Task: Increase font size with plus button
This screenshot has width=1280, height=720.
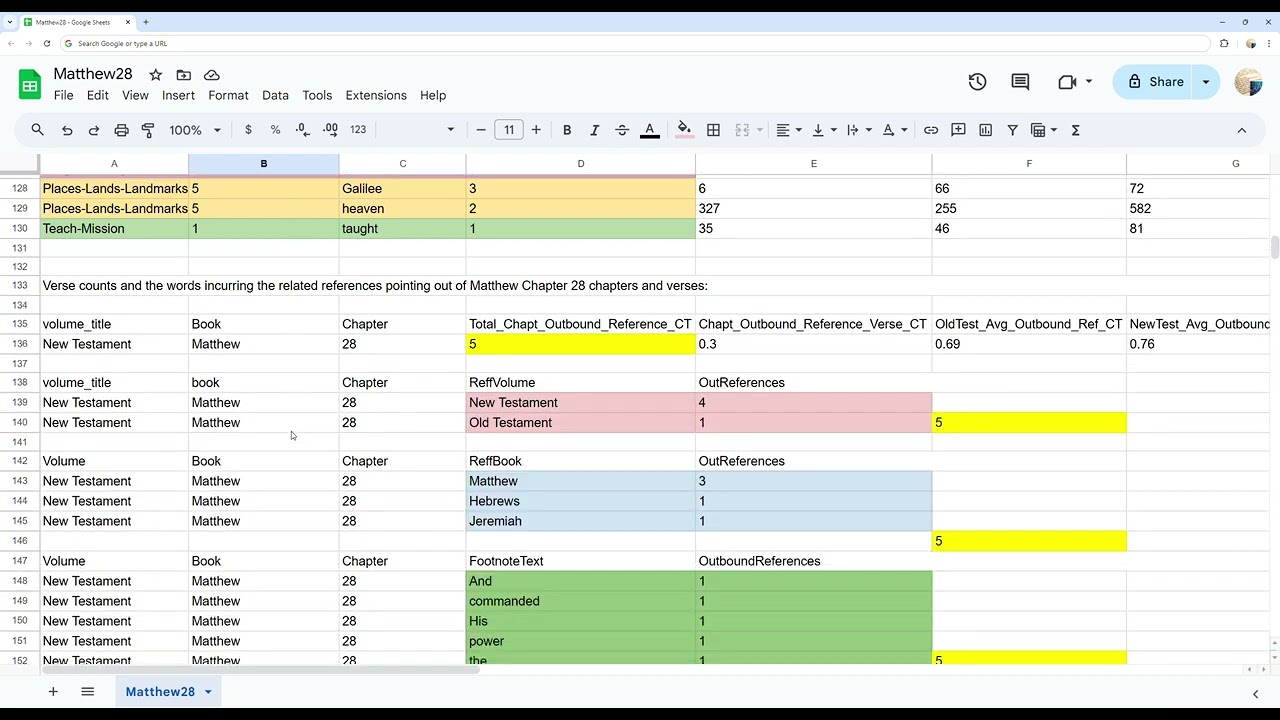Action: pos(536,130)
